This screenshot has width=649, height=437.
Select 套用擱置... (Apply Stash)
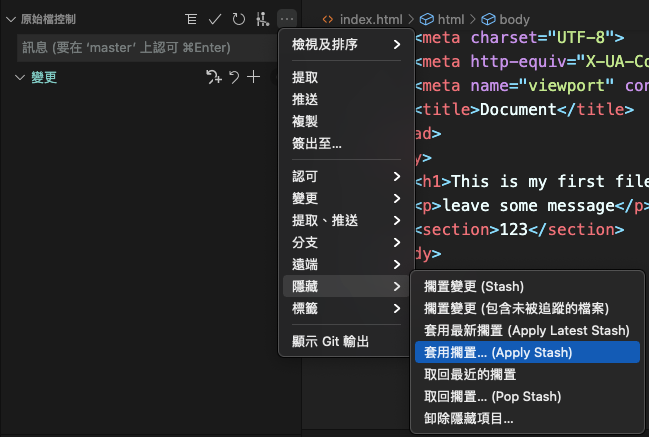click(x=527, y=352)
